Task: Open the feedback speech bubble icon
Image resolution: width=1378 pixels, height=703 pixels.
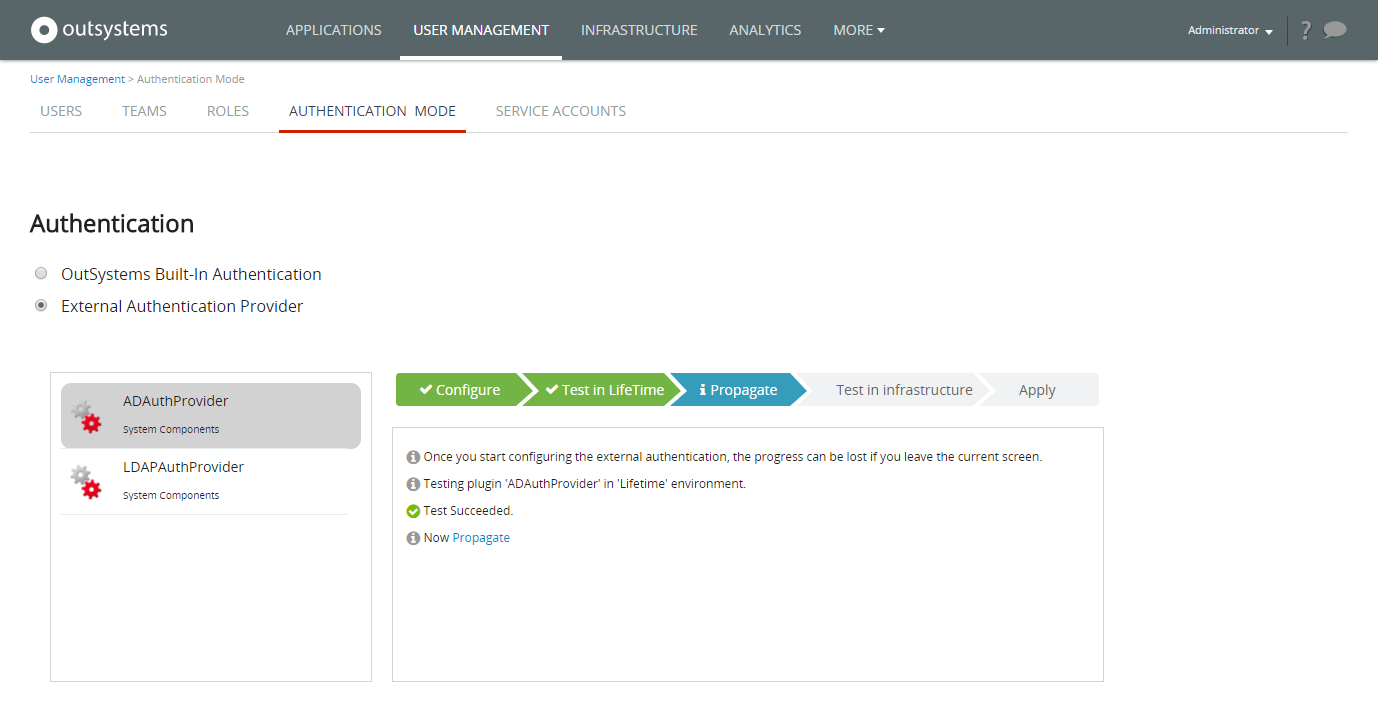Action: coord(1335,30)
